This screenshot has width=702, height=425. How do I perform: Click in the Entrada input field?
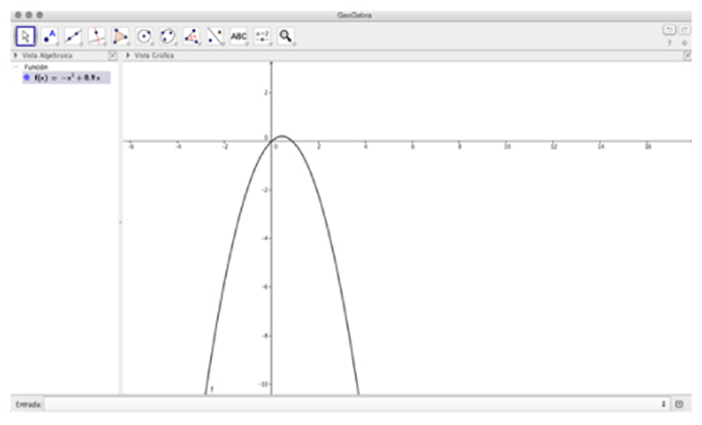click(x=357, y=404)
